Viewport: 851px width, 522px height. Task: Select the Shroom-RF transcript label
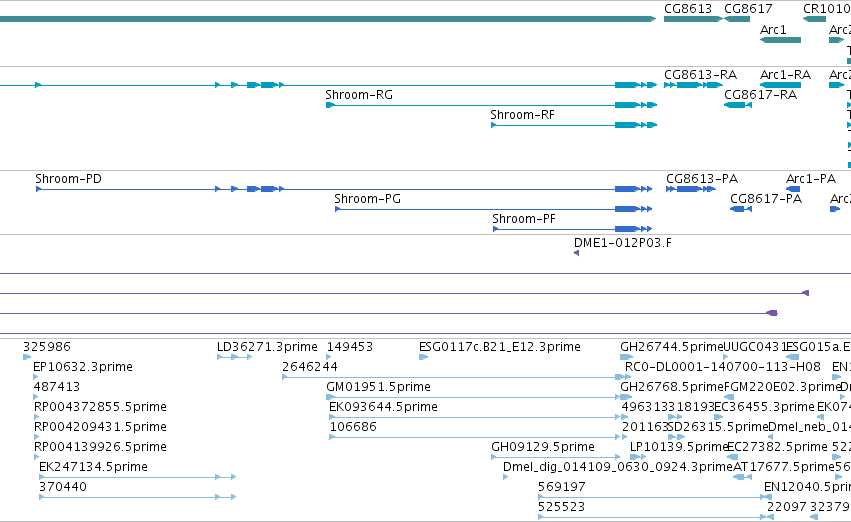pos(522,114)
